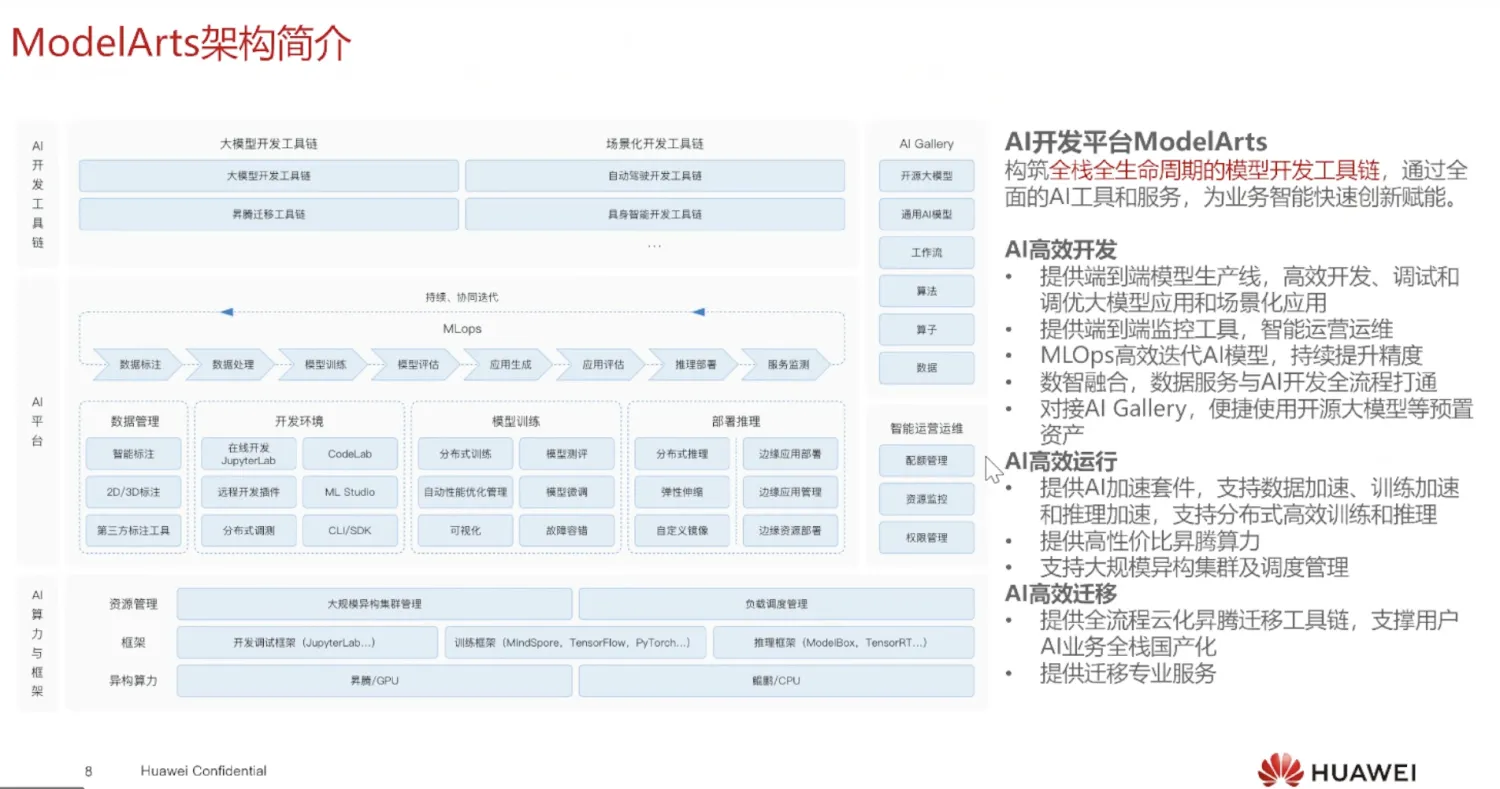Image resolution: width=1500 pixels, height=789 pixels.
Task: Select the 边缘资源部署 box
Action: point(790,530)
